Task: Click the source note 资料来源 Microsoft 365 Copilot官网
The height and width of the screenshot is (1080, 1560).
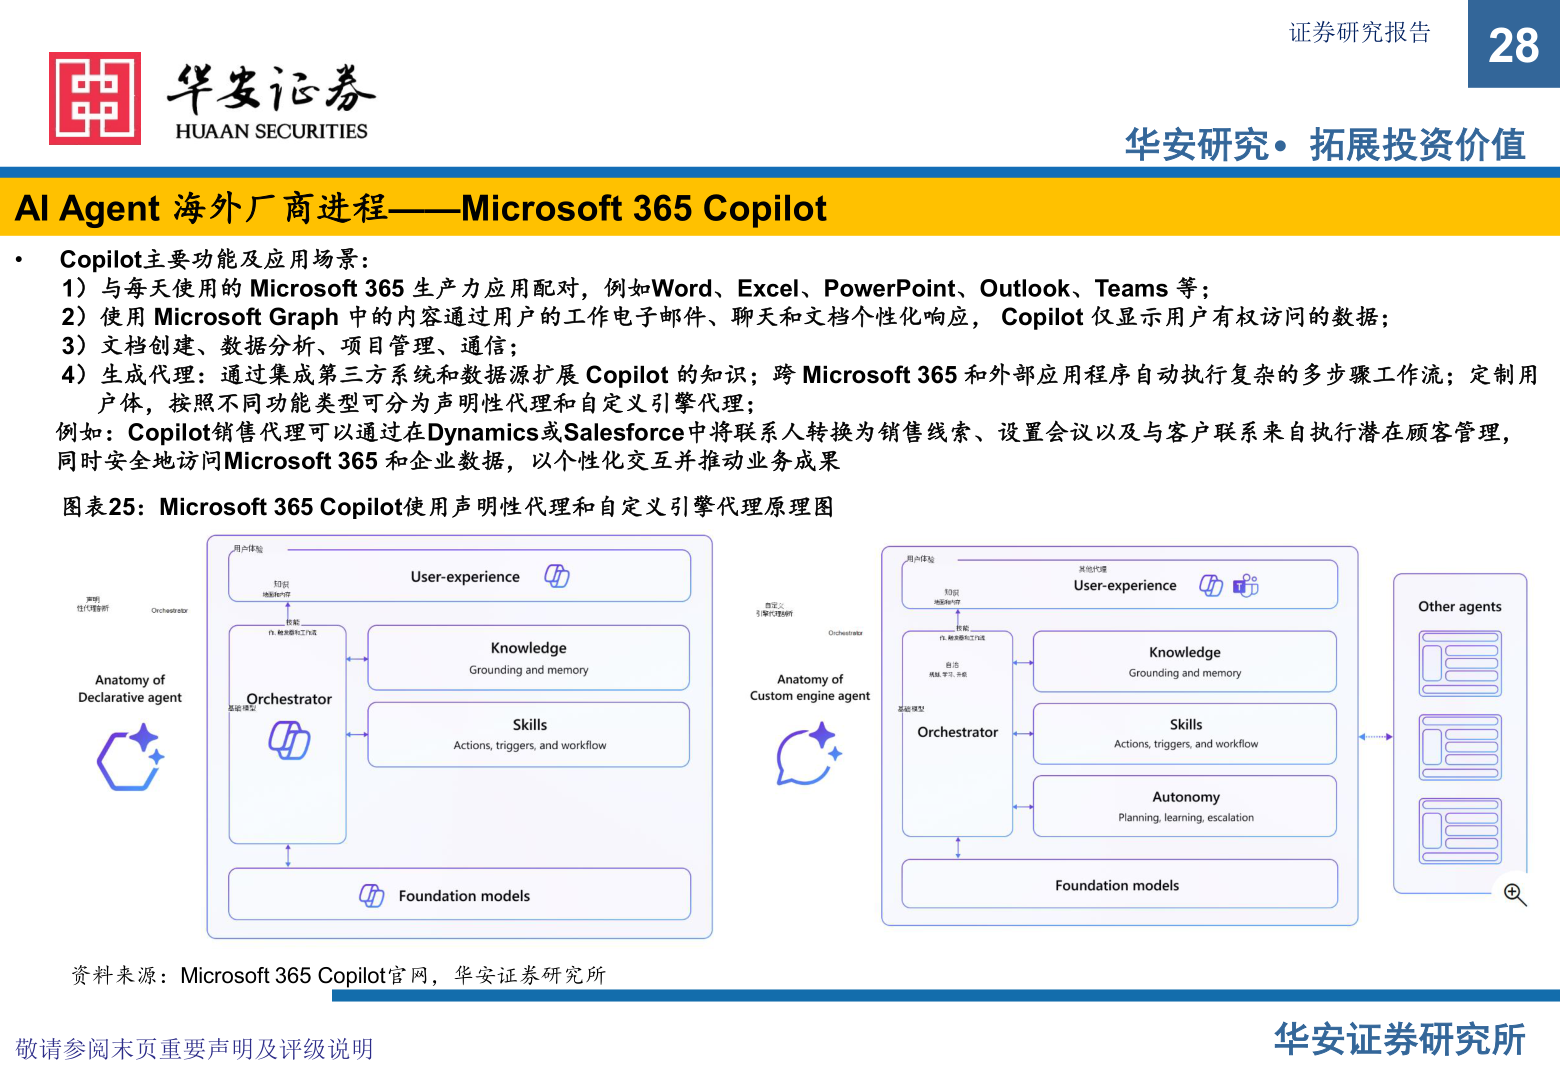Action: (338, 975)
